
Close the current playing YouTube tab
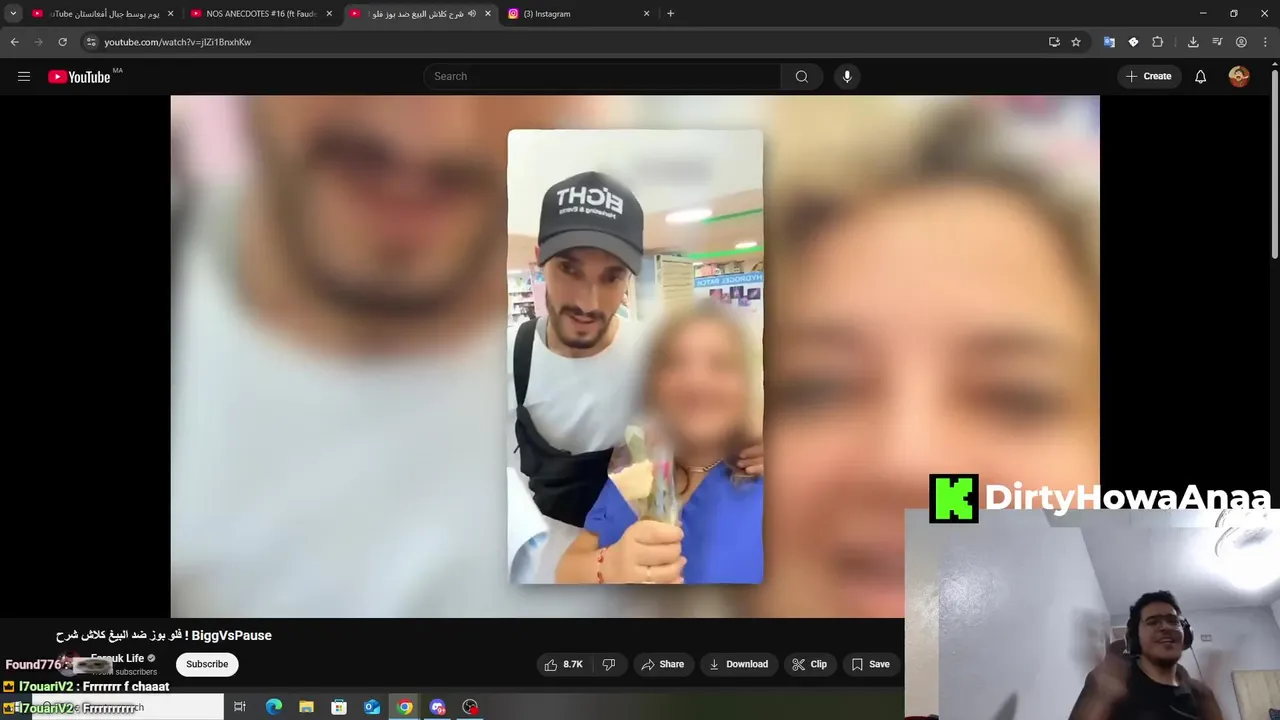click(x=487, y=14)
